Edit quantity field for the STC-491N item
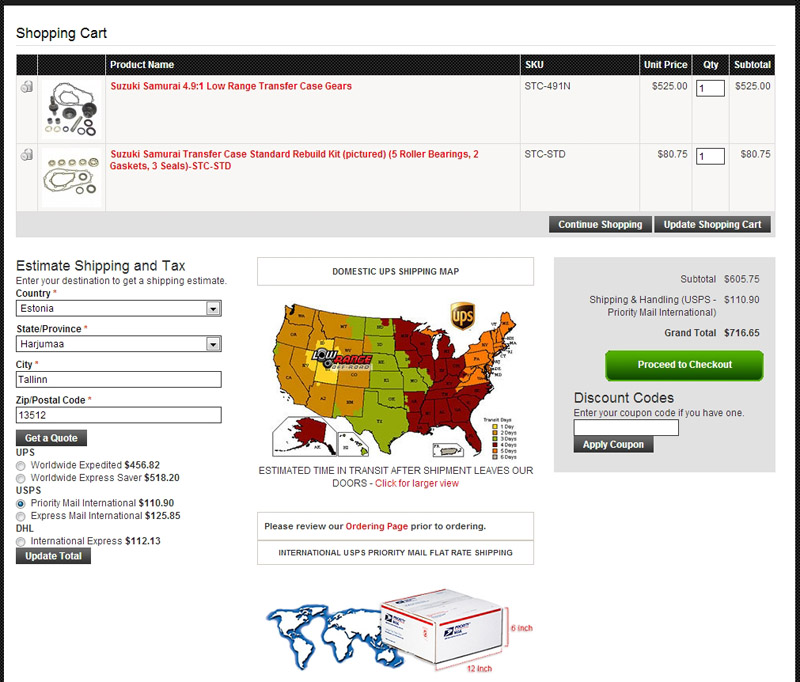Screen dimensions: 800x682 (710, 88)
